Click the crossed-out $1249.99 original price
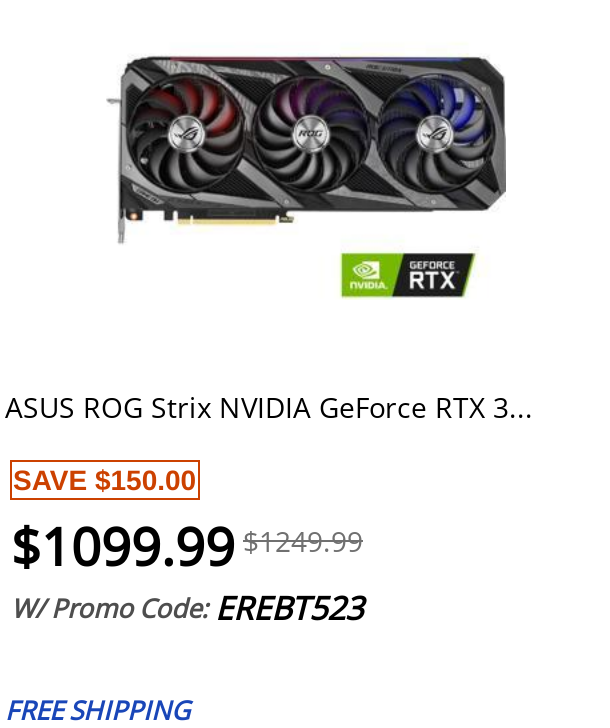This screenshot has height=728, width=610. [303, 542]
